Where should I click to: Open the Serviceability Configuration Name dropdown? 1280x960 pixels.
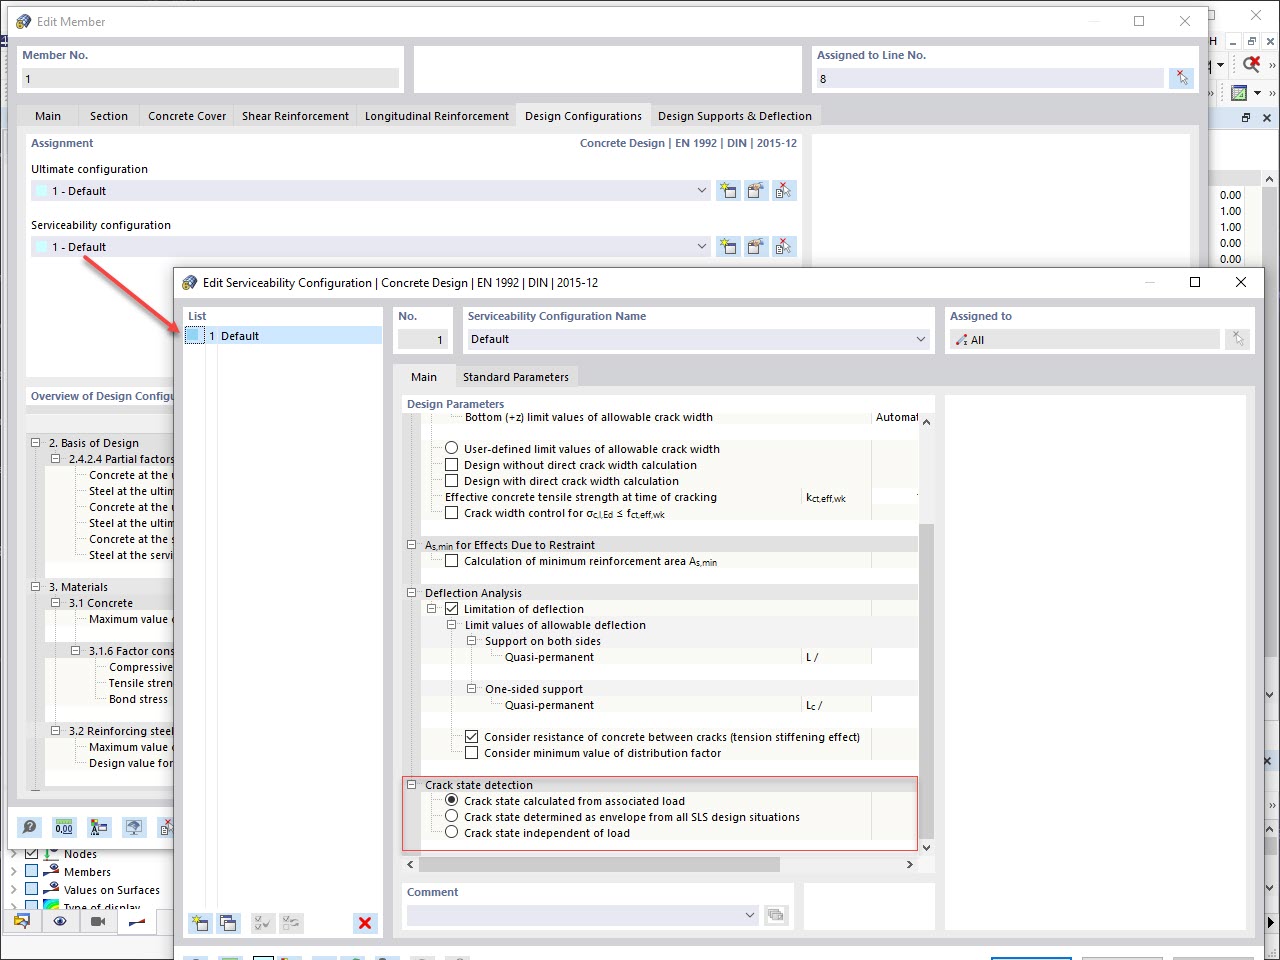[919, 339]
